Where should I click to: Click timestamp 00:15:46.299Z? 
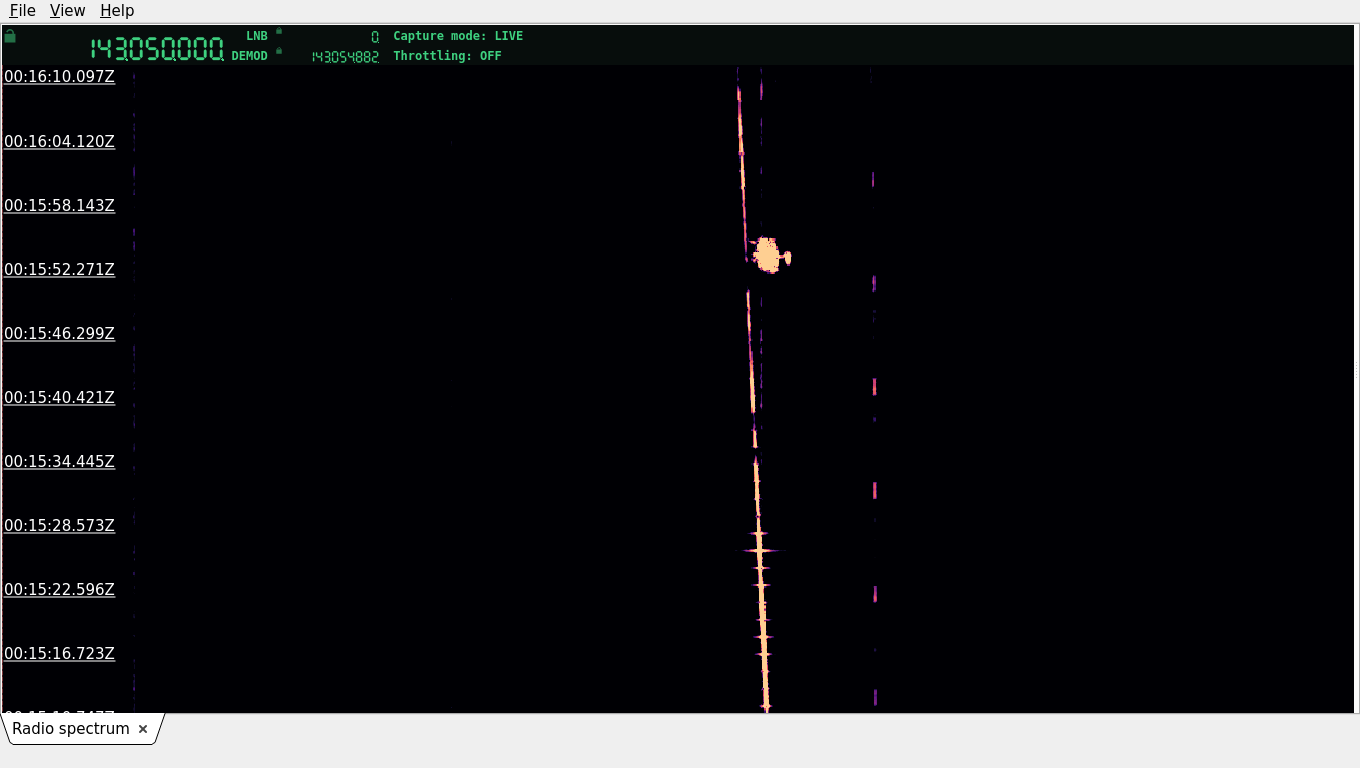pos(59,334)
